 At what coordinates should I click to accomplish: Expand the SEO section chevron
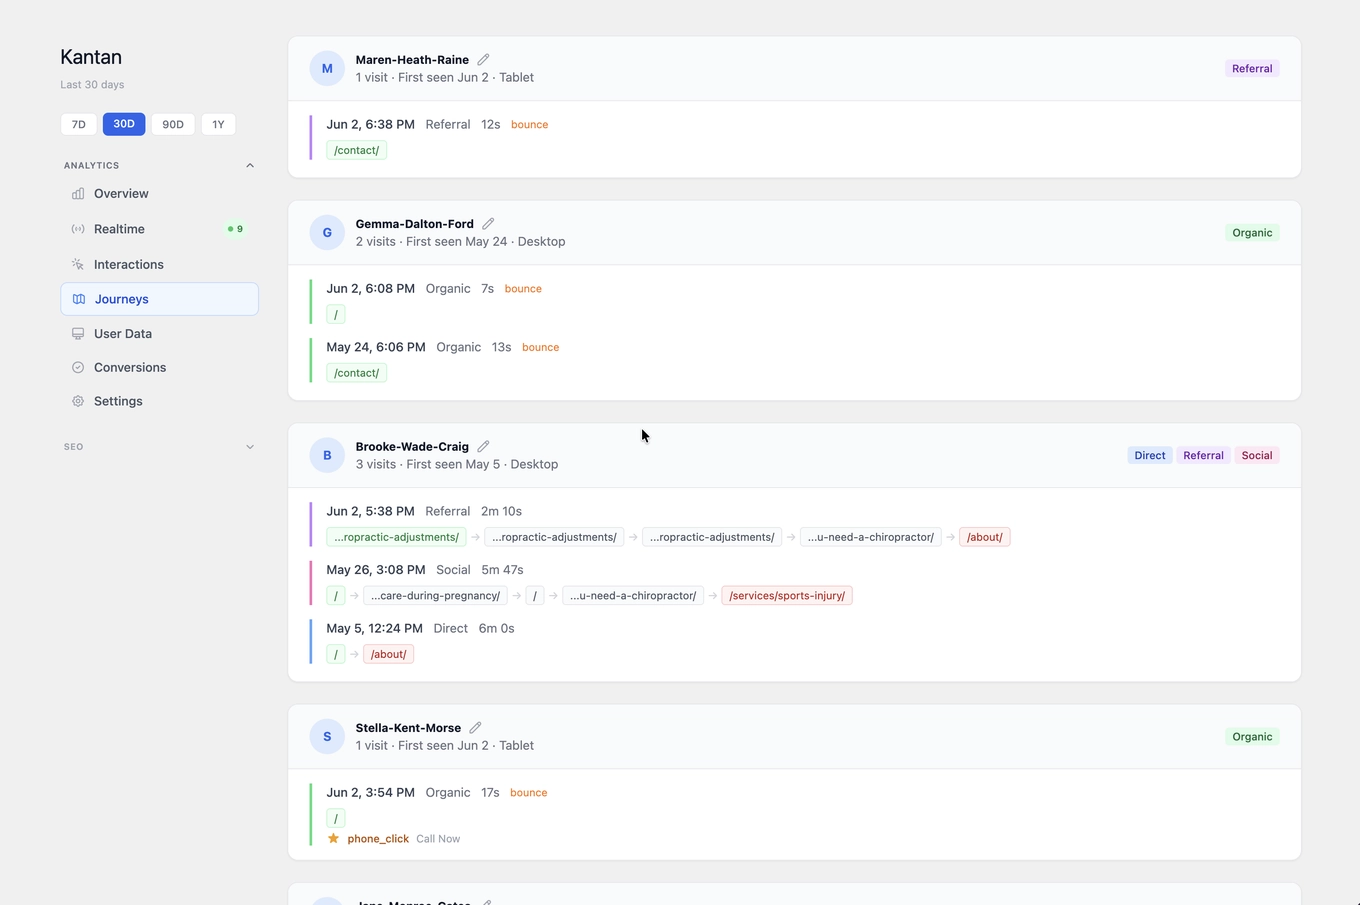[250, 447]
